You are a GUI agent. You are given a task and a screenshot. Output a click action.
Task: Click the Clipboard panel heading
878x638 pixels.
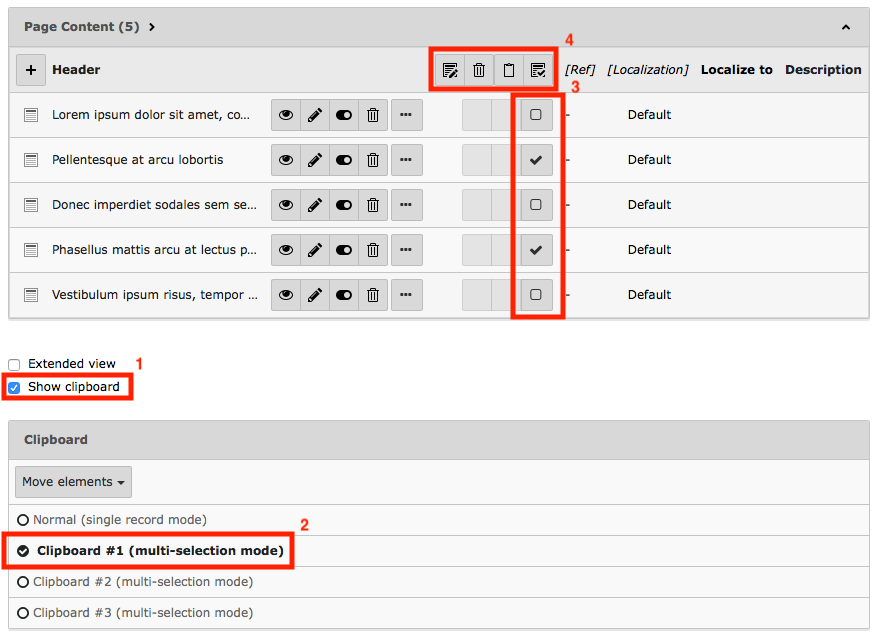tap(56, 440)
